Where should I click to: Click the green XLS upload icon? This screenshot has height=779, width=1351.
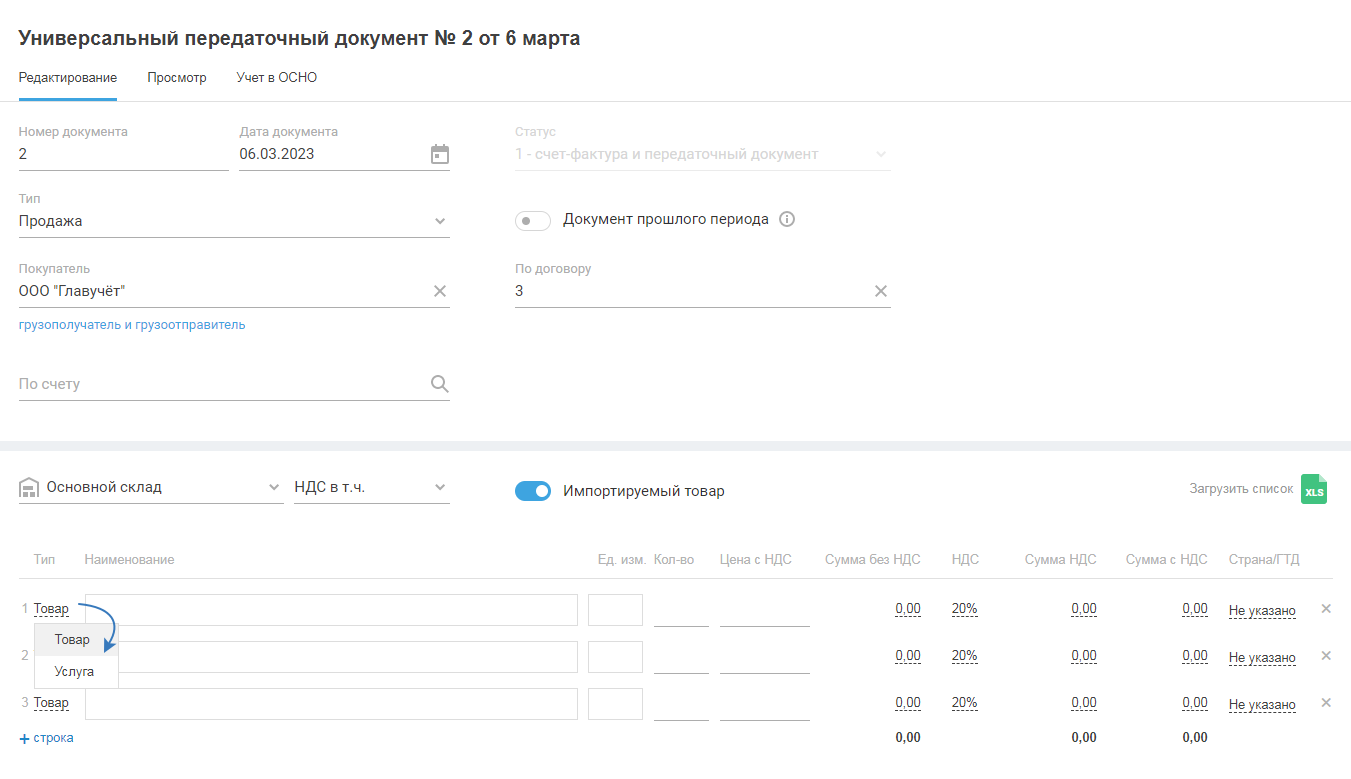pos(1314,490)
